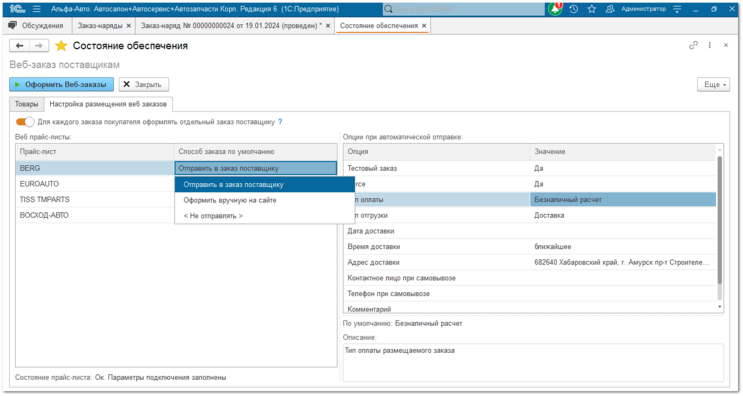Click the search magnifier icon
This screenshot has height=396, width=743.
coord(389,9)
